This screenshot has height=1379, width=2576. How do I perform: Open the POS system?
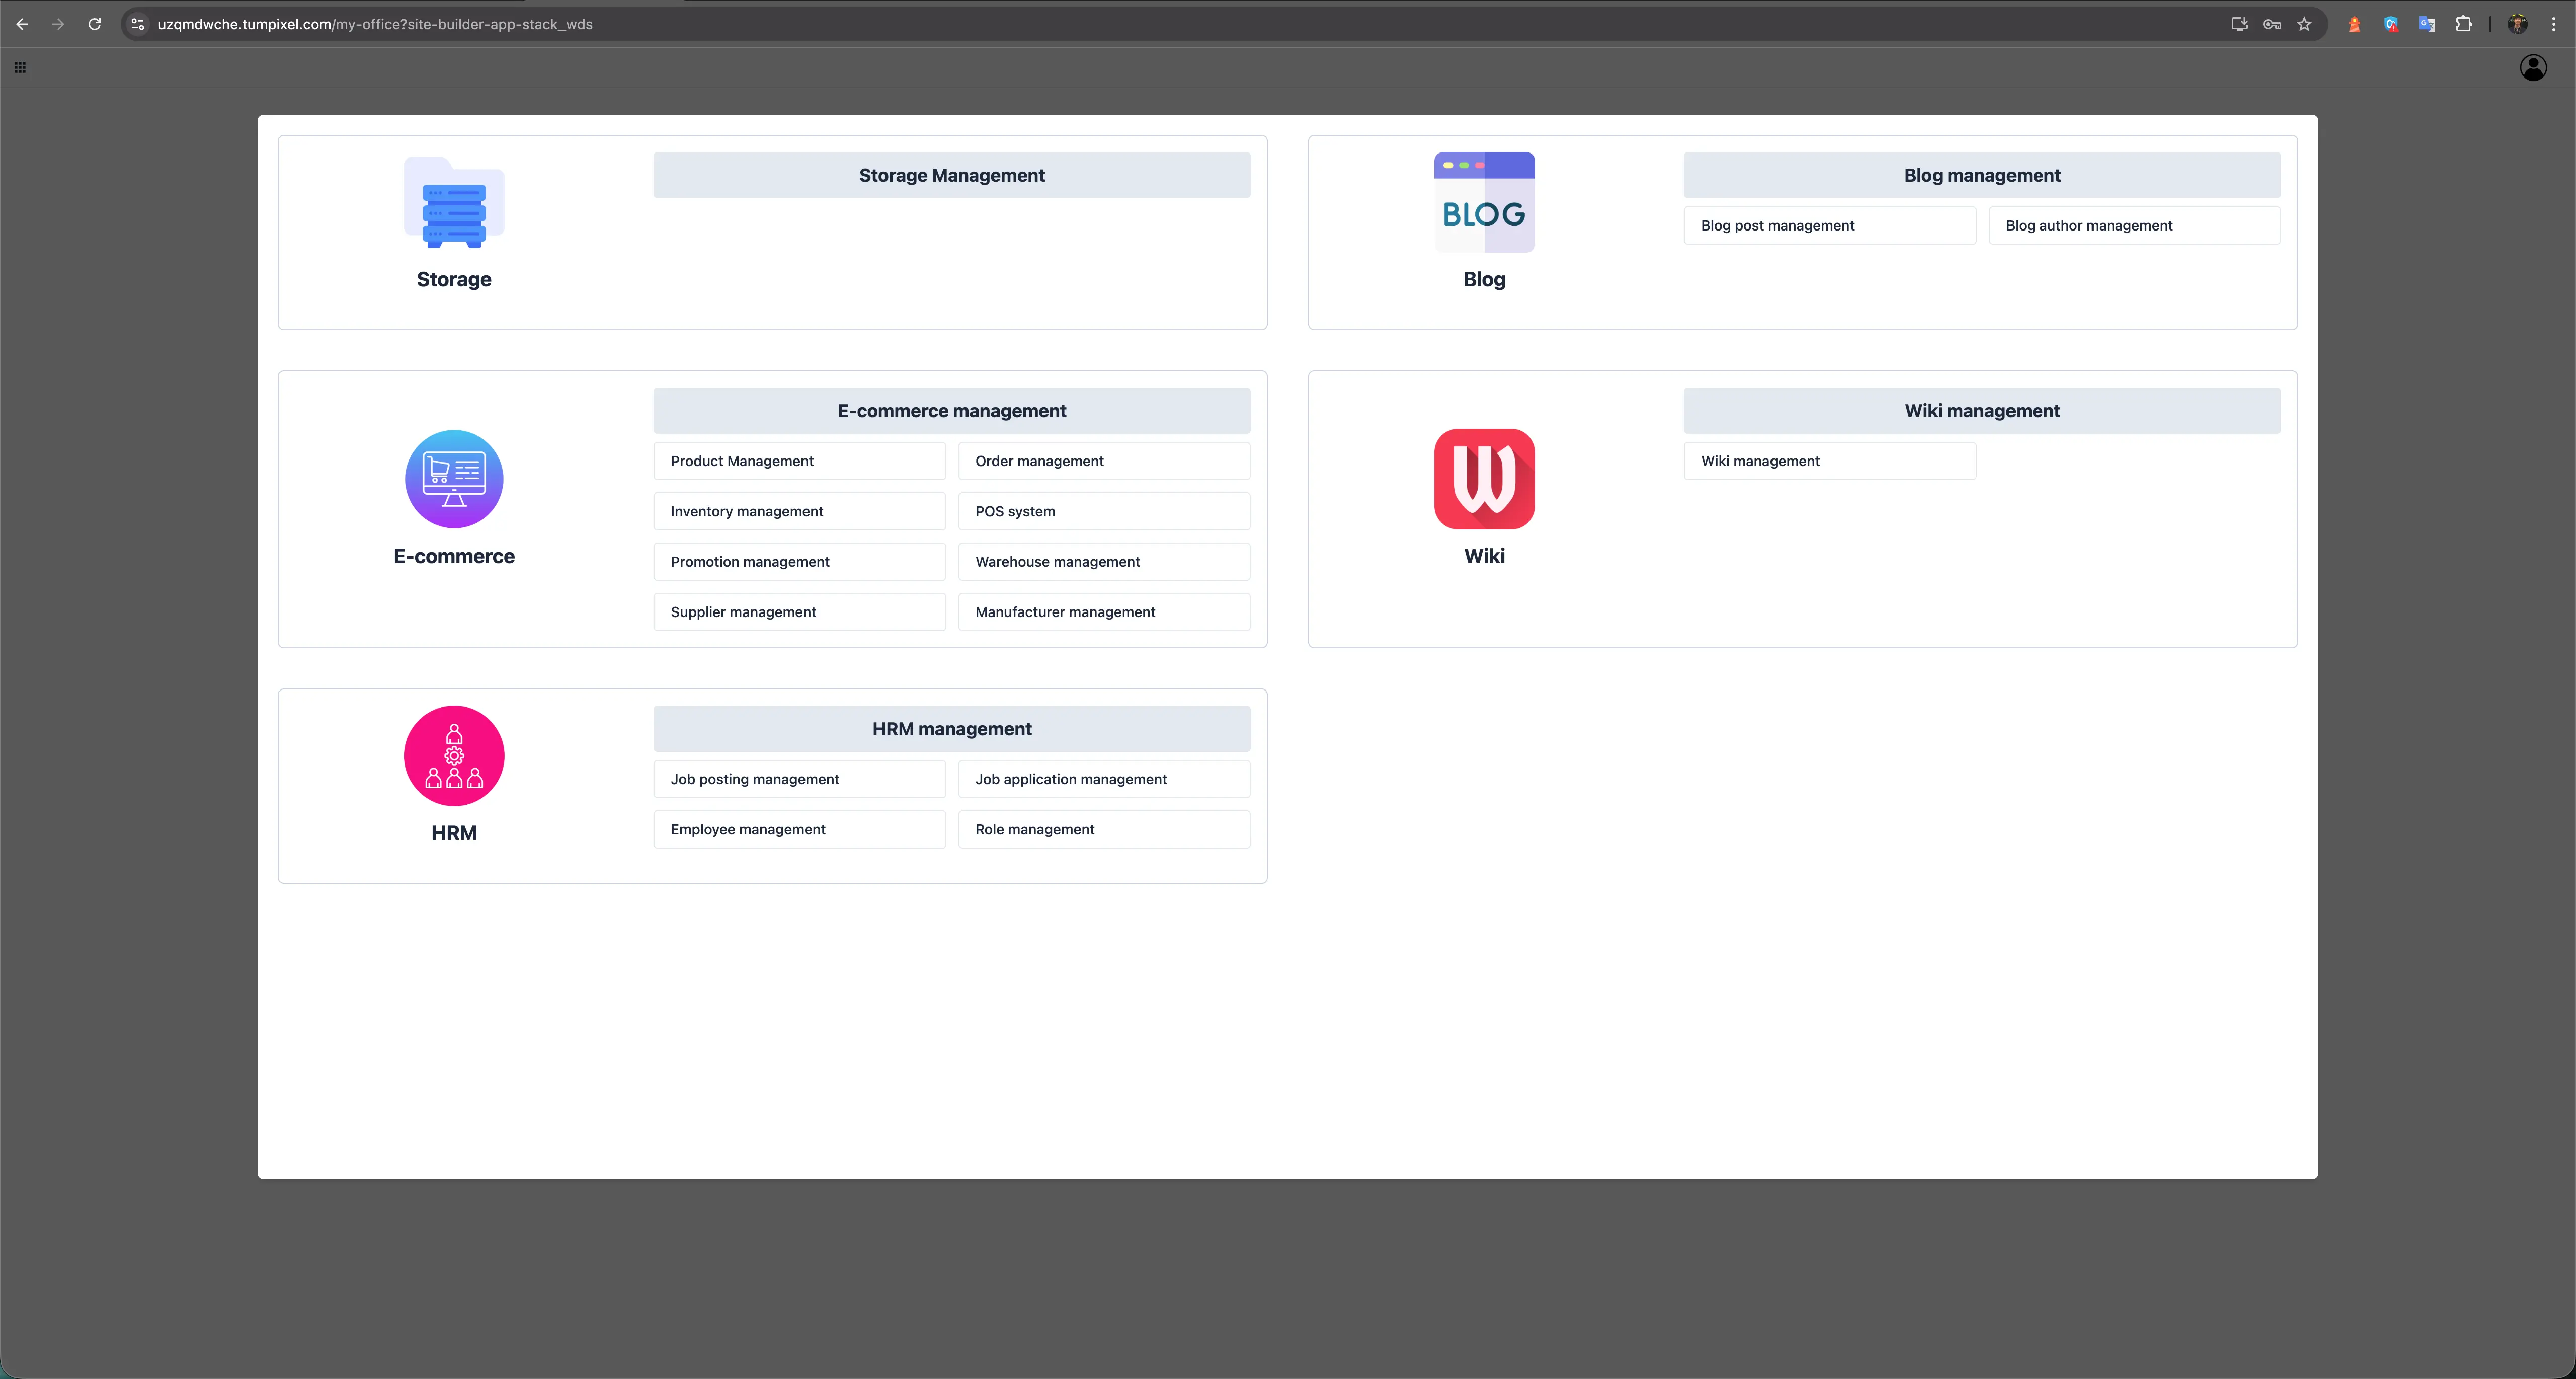(x=1104, y=511)
